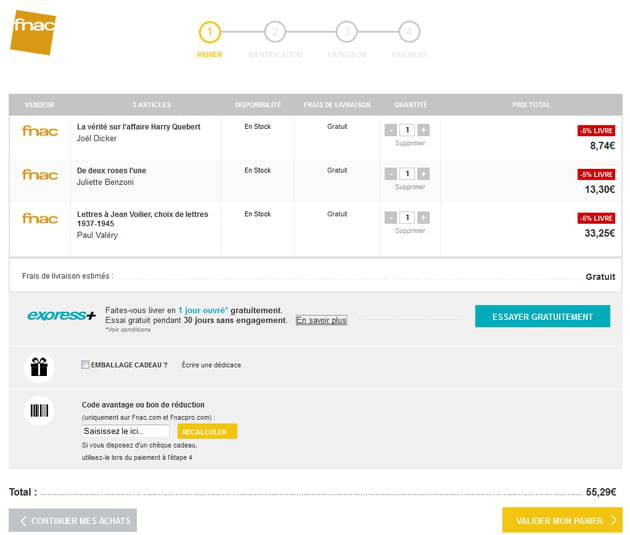This screenshot has width=630, height=535.
Task: Click -5% LIVRE badge above 8,74€
Action: click(x=596, y=131)
